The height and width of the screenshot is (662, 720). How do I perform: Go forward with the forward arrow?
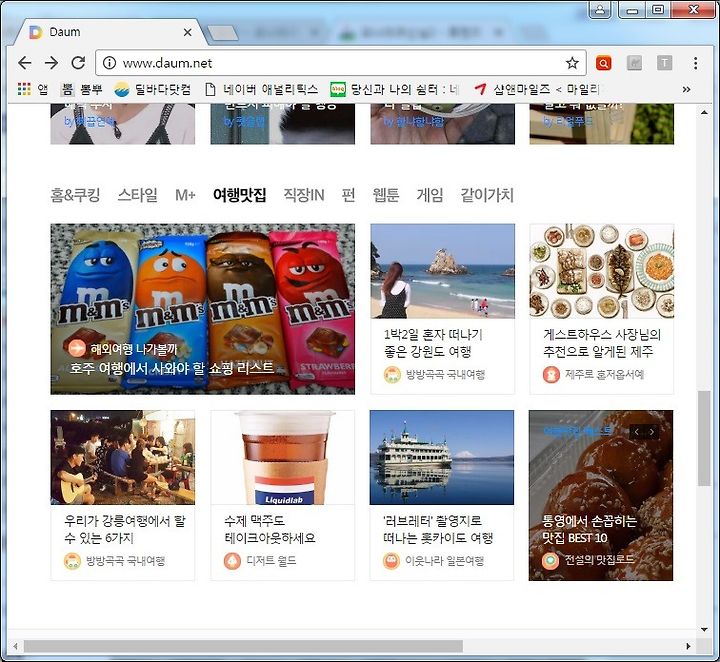[51, 63]
